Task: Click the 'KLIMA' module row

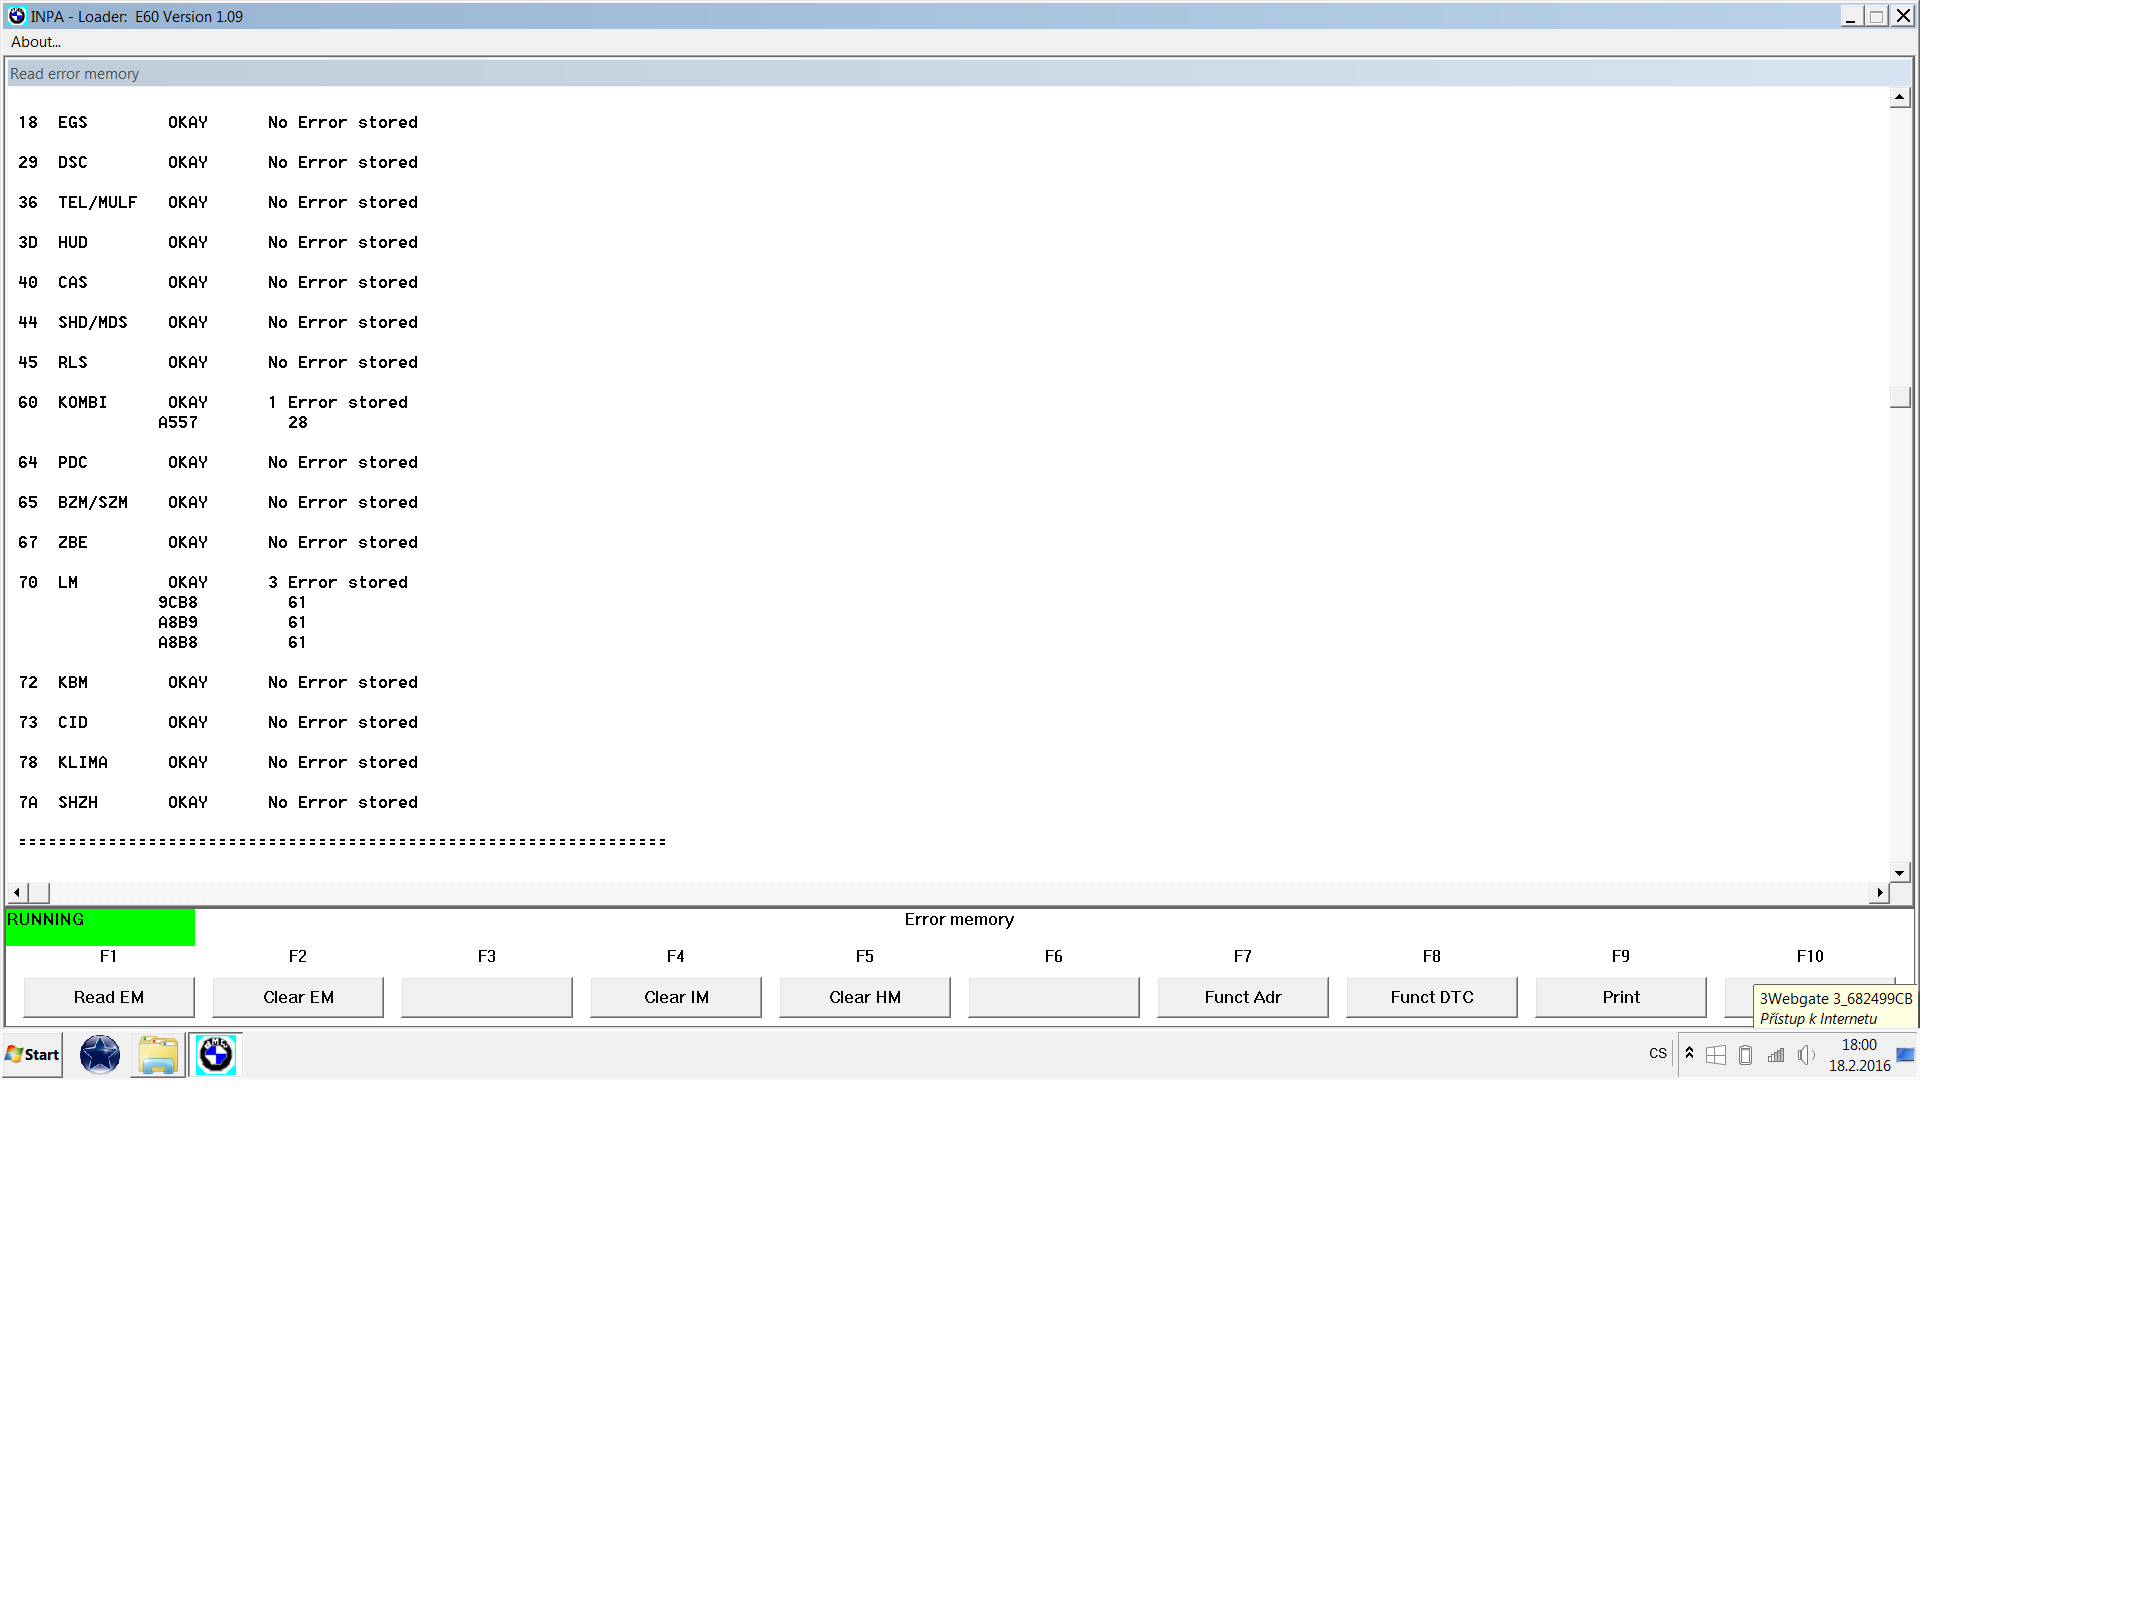Action: (218, 763)
